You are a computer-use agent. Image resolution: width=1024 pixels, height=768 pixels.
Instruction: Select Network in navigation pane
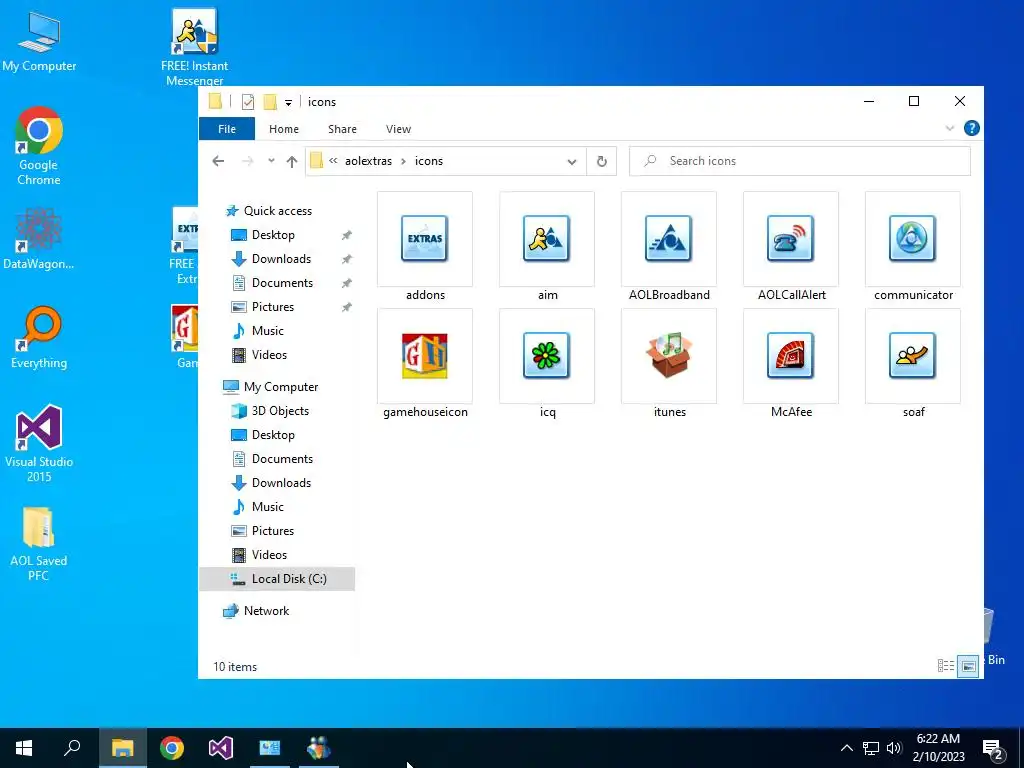[x=266, y=611]
